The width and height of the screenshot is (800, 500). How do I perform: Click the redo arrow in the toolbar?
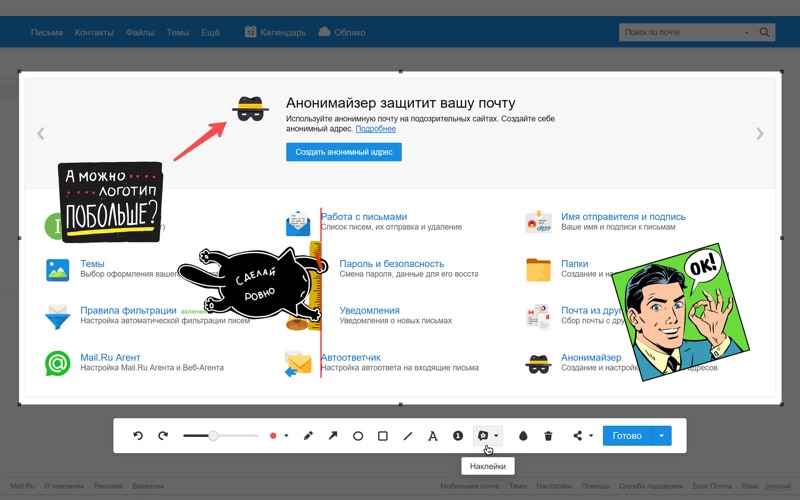(163, 436)
